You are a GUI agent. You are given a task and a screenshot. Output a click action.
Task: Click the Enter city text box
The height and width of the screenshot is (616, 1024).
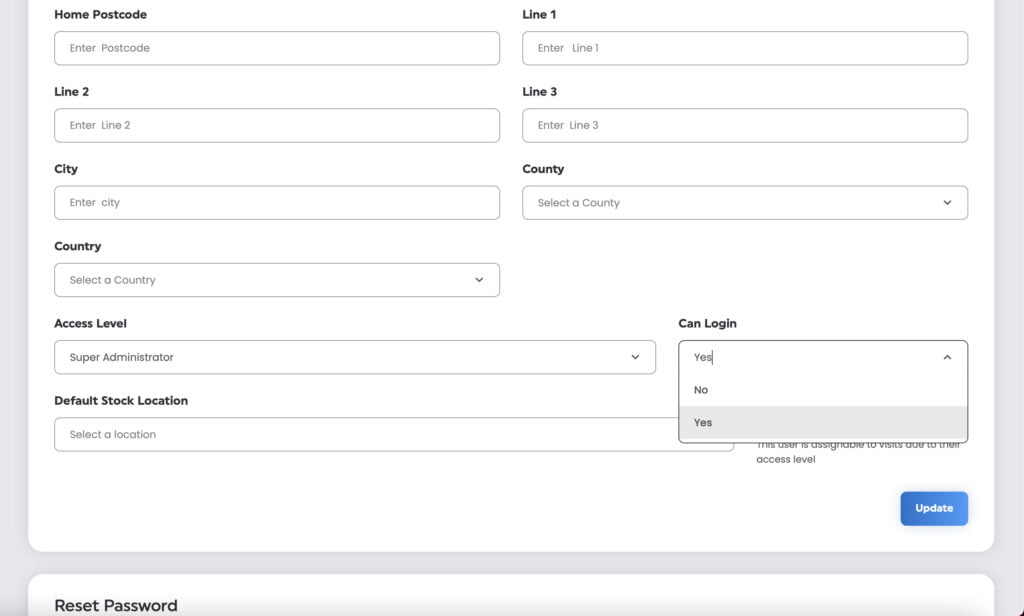coord(276,202)
